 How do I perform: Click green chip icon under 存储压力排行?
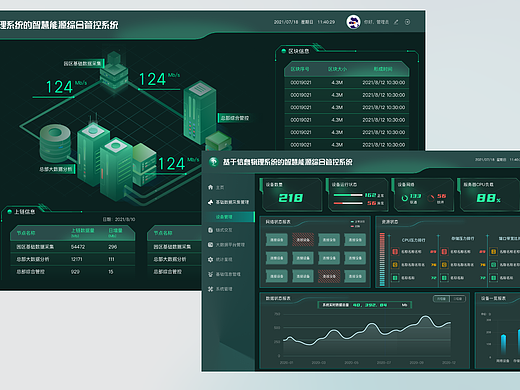click(x=444, y=277)
